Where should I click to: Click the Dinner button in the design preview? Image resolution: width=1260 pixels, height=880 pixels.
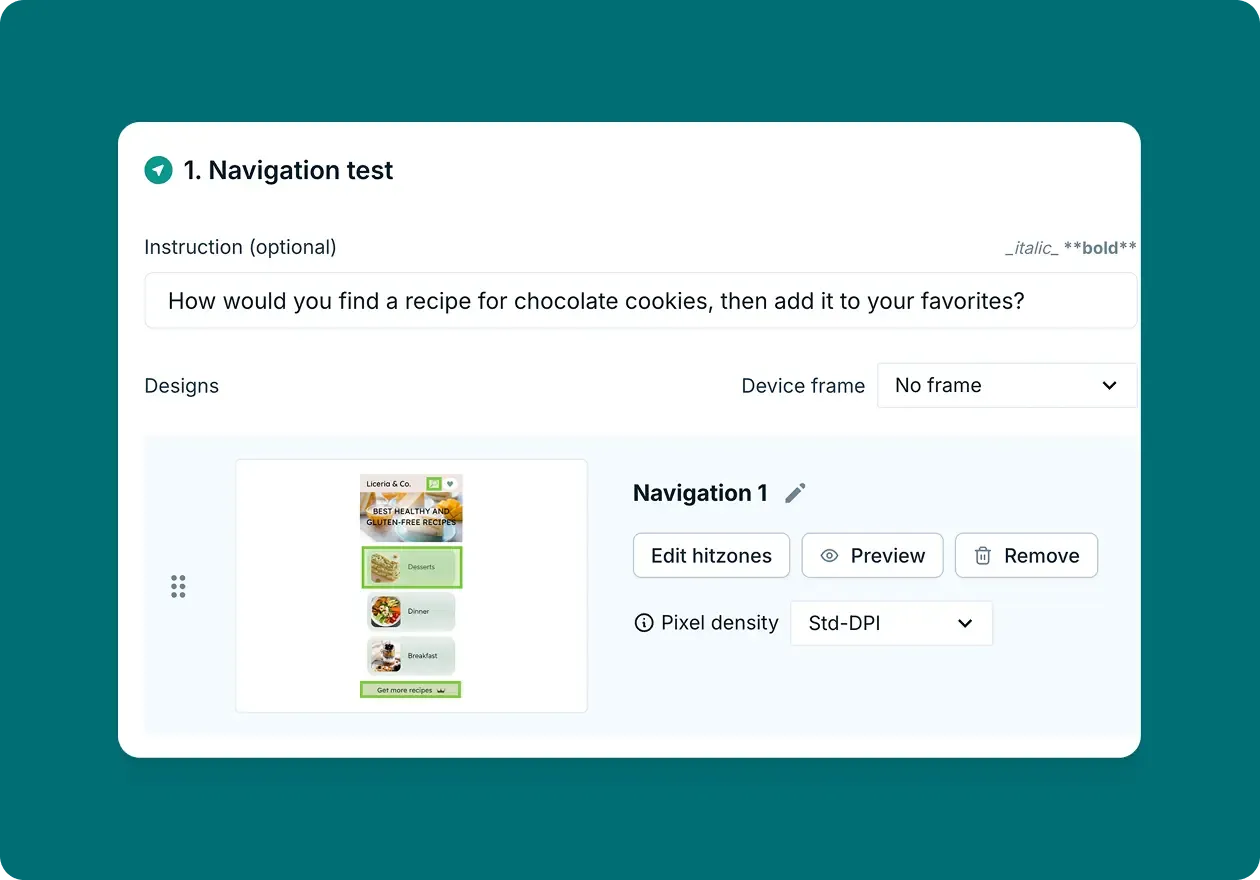tap(411, 609)
